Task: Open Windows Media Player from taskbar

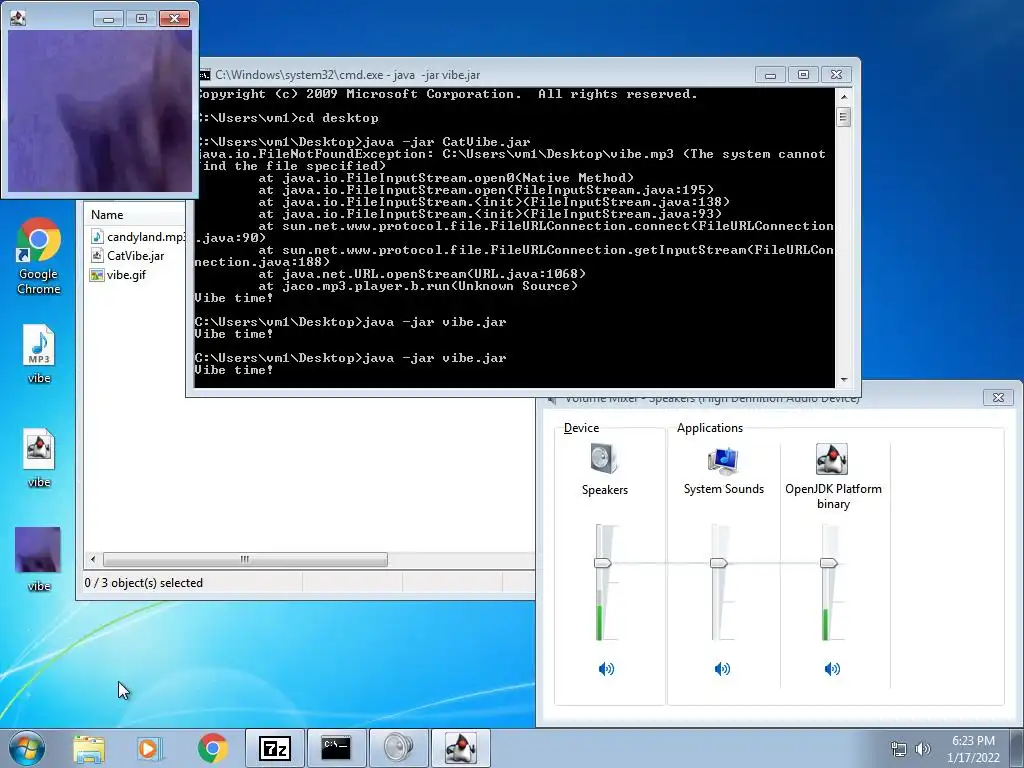Action: (150, 748)
